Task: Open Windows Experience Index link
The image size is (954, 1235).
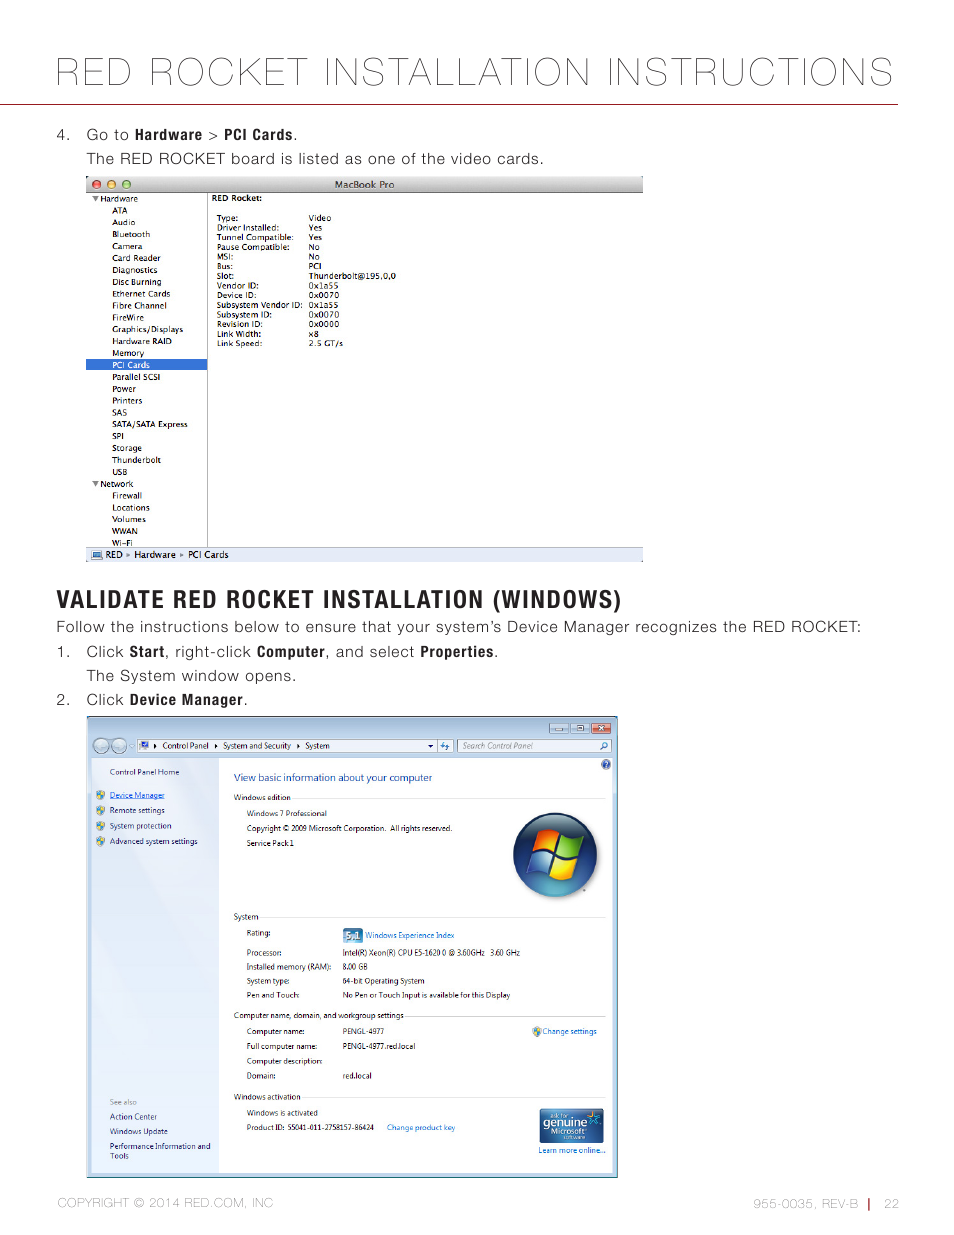Action: pos(410,936)
